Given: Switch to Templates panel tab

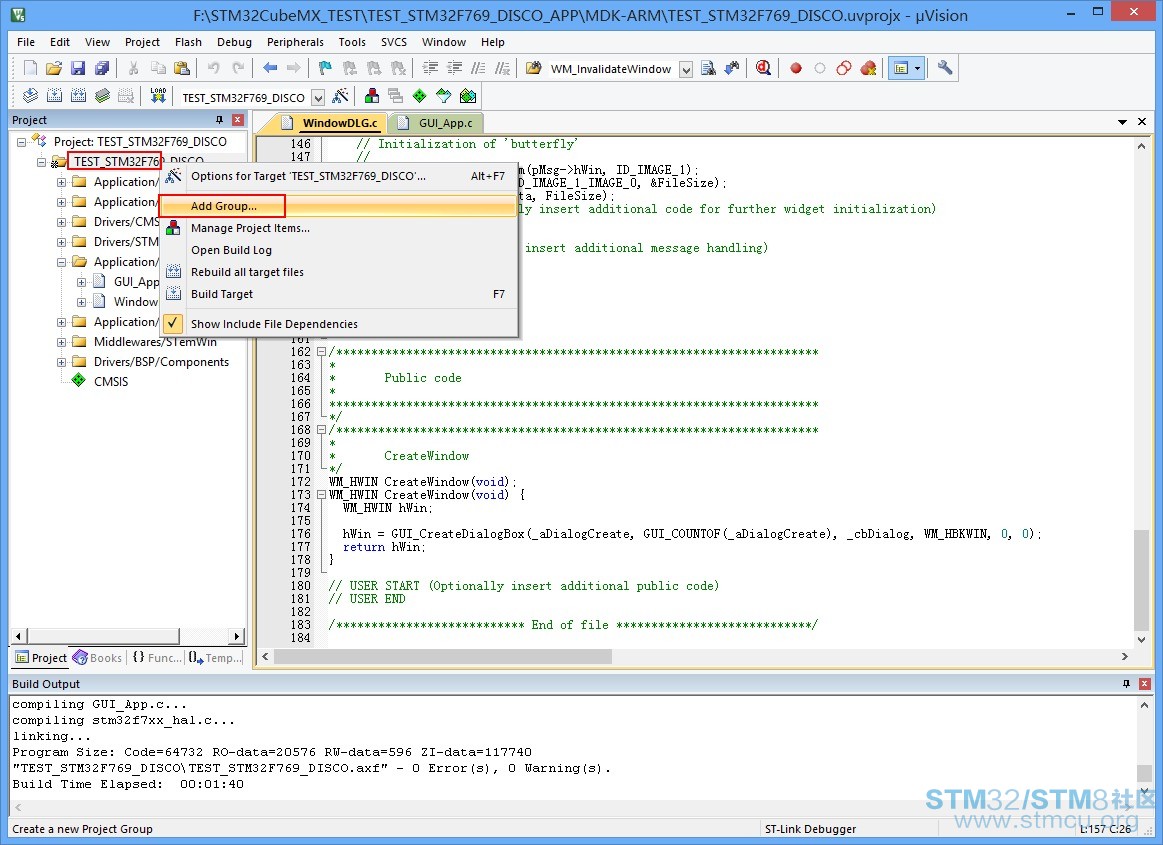Looking at the screenshot, I should coord(216,657).
